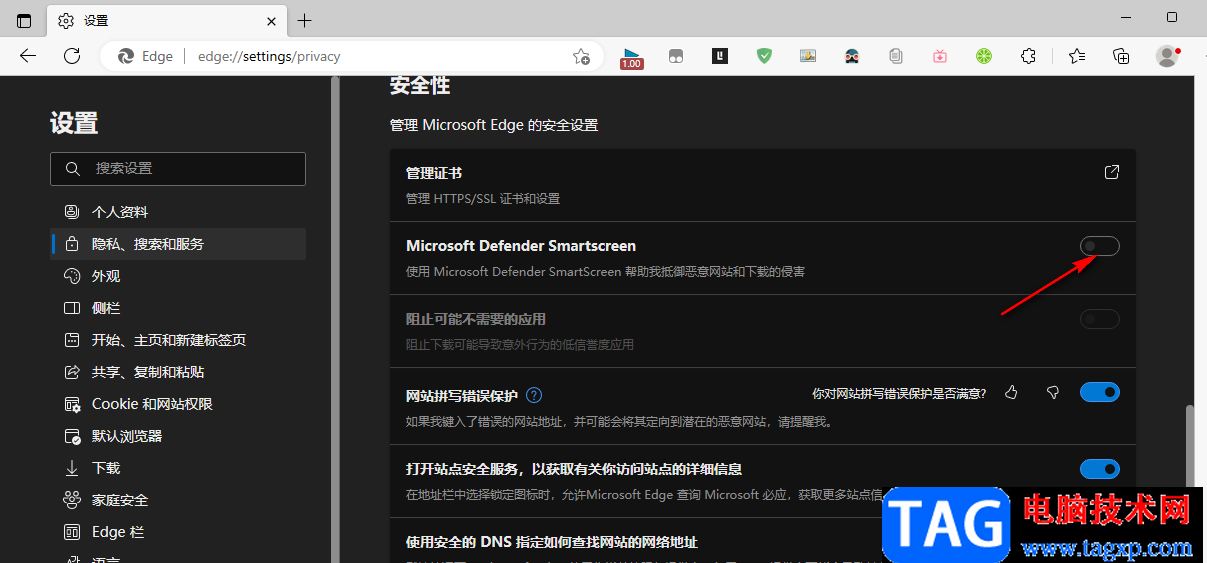Open the goggles avatar extension icon
This screenshot has height=563, width=1207.
click(x=852, y=56)
